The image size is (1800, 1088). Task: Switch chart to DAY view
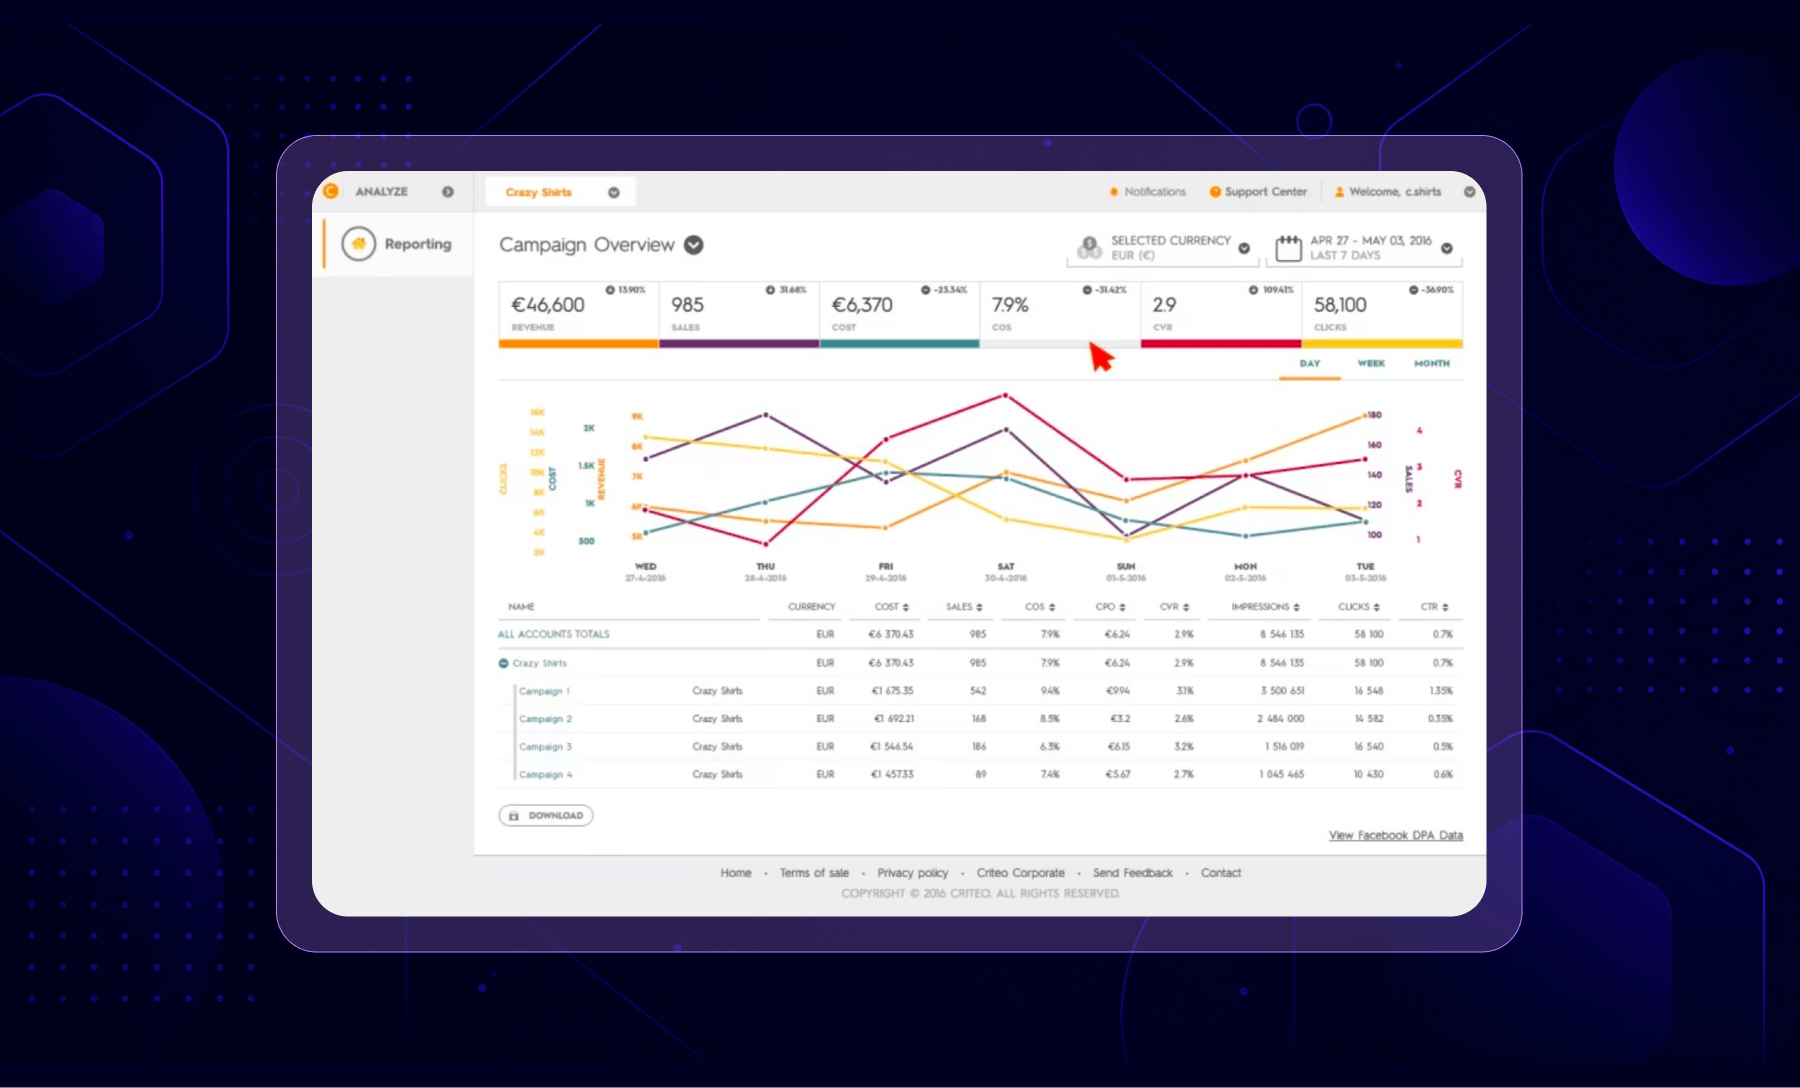point(1310,364)
